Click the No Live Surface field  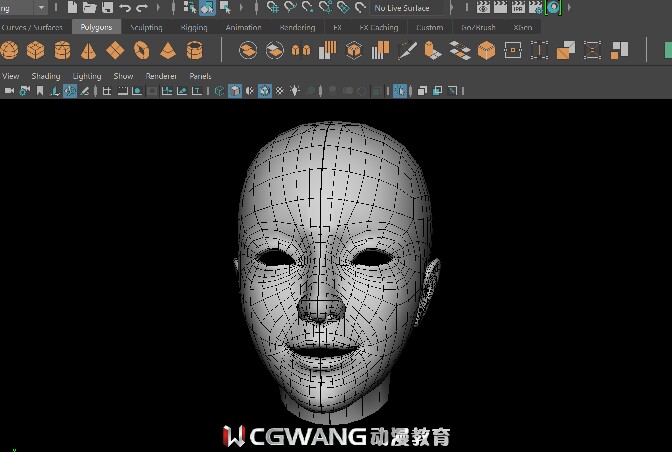point(407,8)
